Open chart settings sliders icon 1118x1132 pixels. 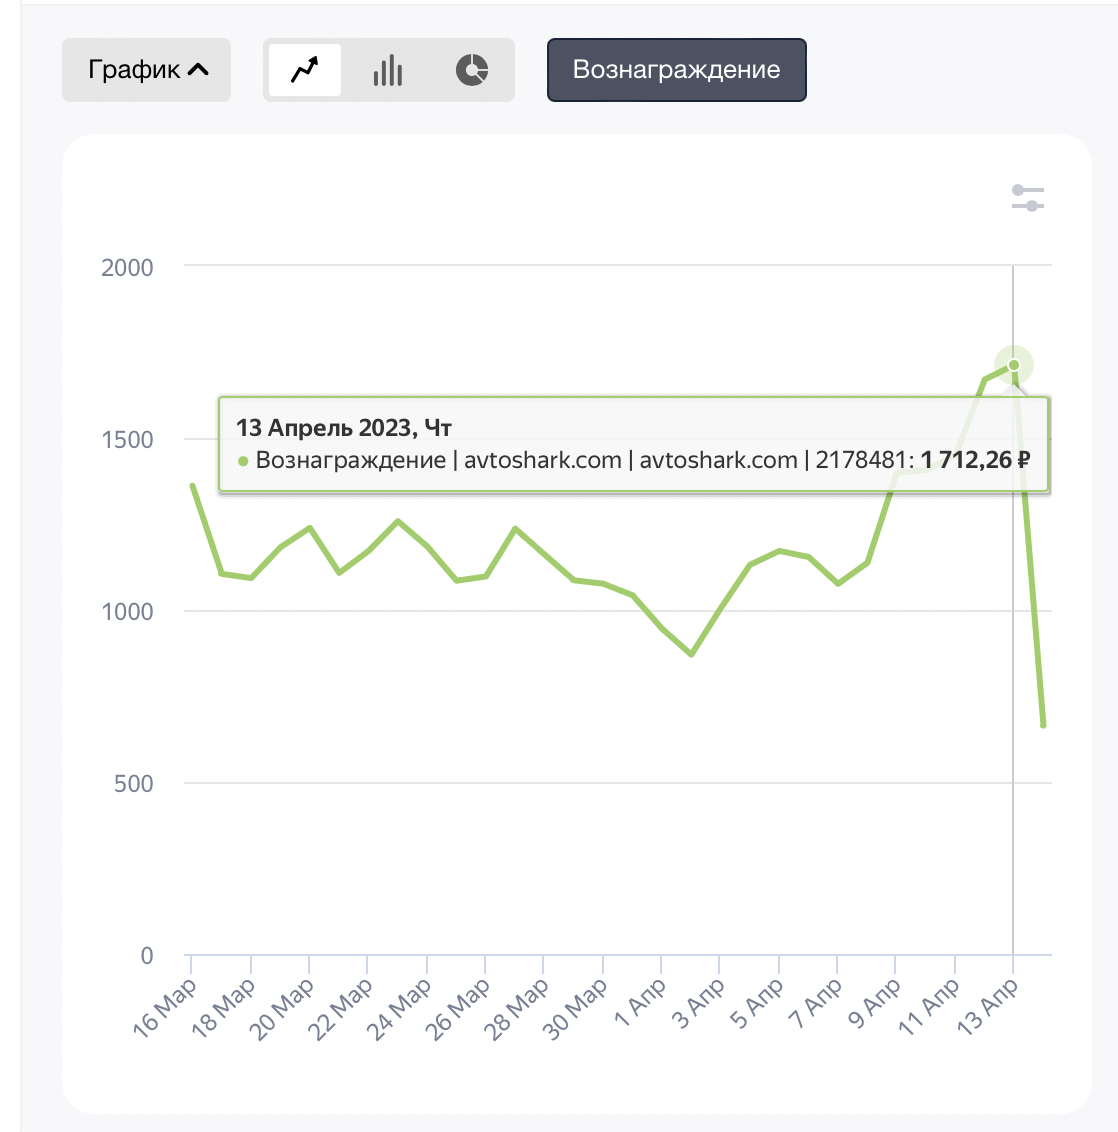[1027, 198]
